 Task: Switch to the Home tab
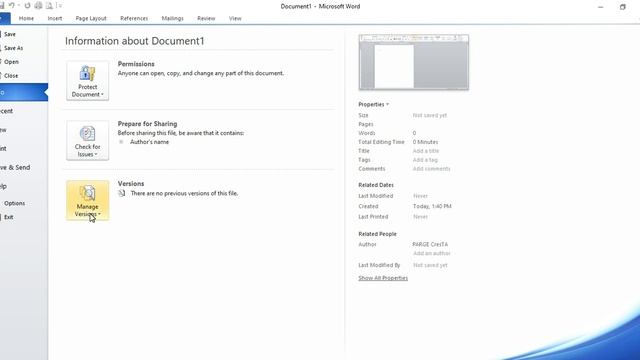(26, 18)
